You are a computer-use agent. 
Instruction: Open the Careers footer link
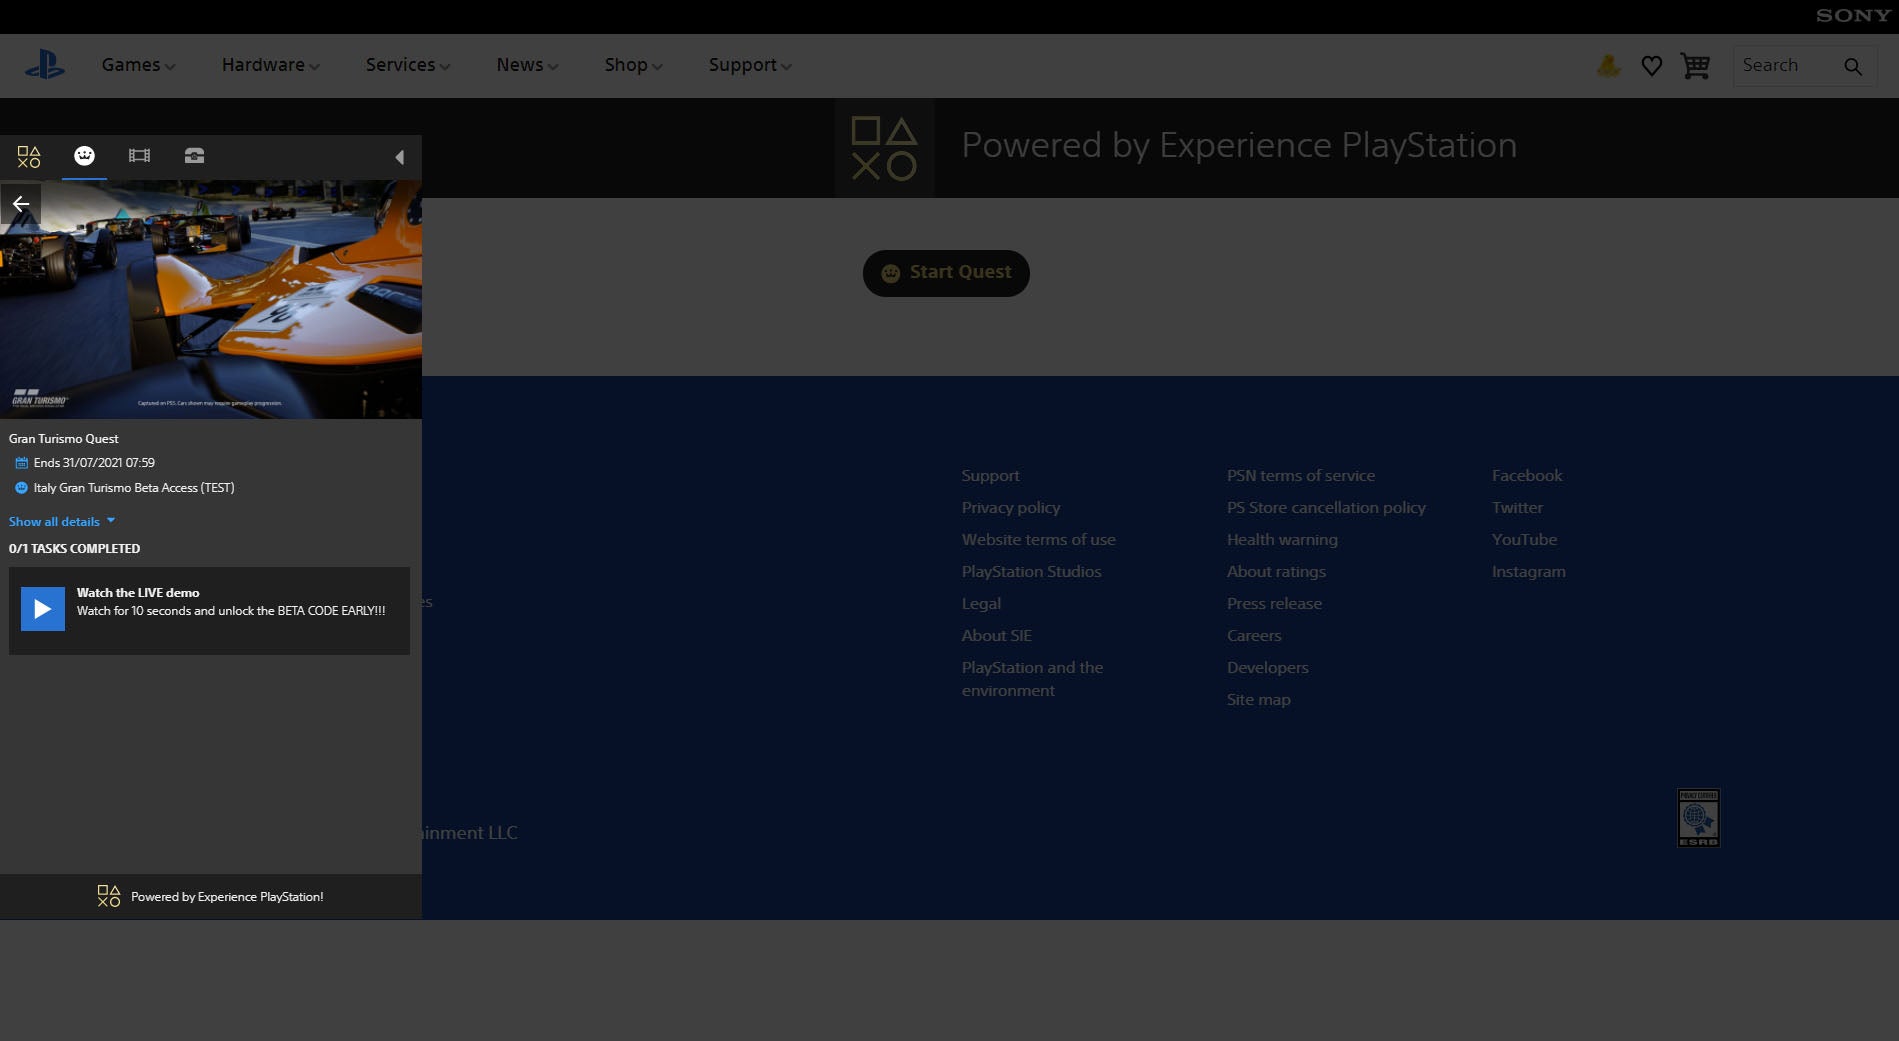[x=1254, y=636]
